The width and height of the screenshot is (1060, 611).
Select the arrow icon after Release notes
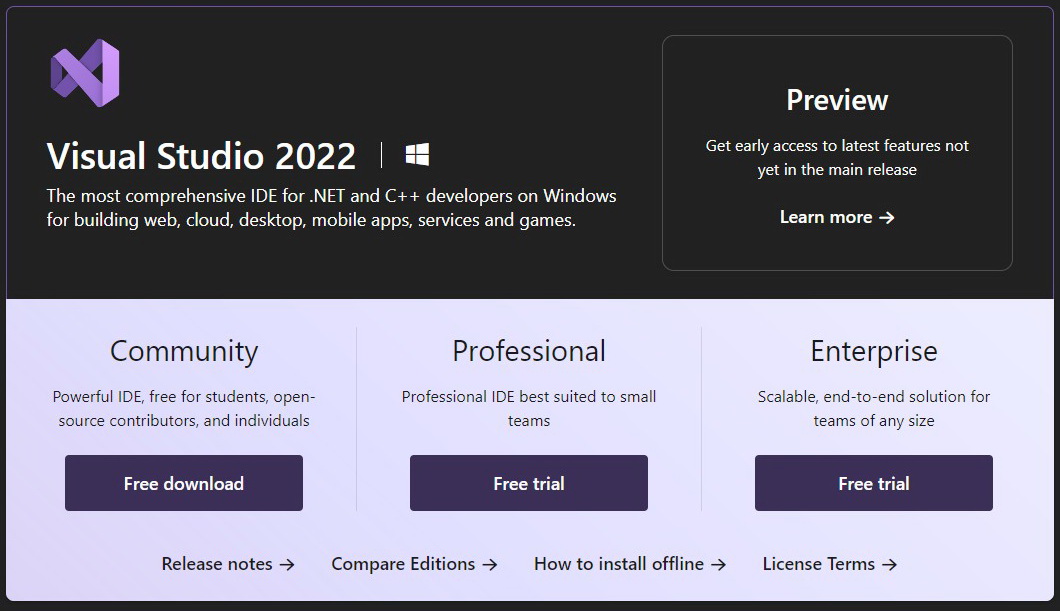(290, 563)
